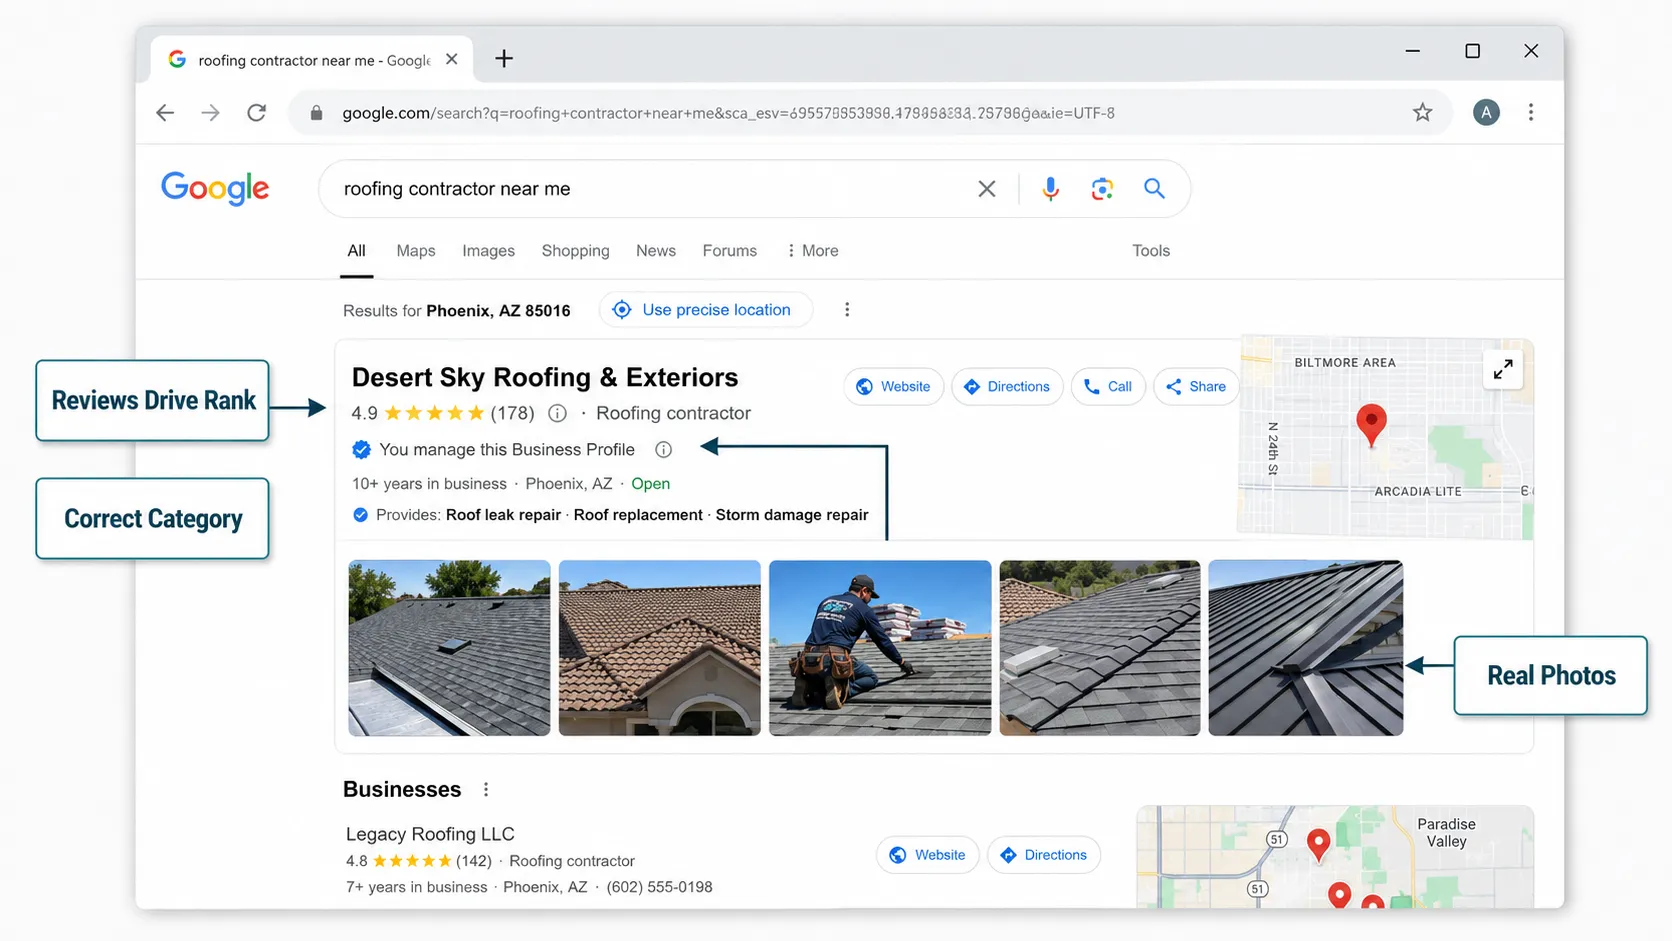
Task: Open photo of roofer kneeling on roof
Action: [880, 648]
